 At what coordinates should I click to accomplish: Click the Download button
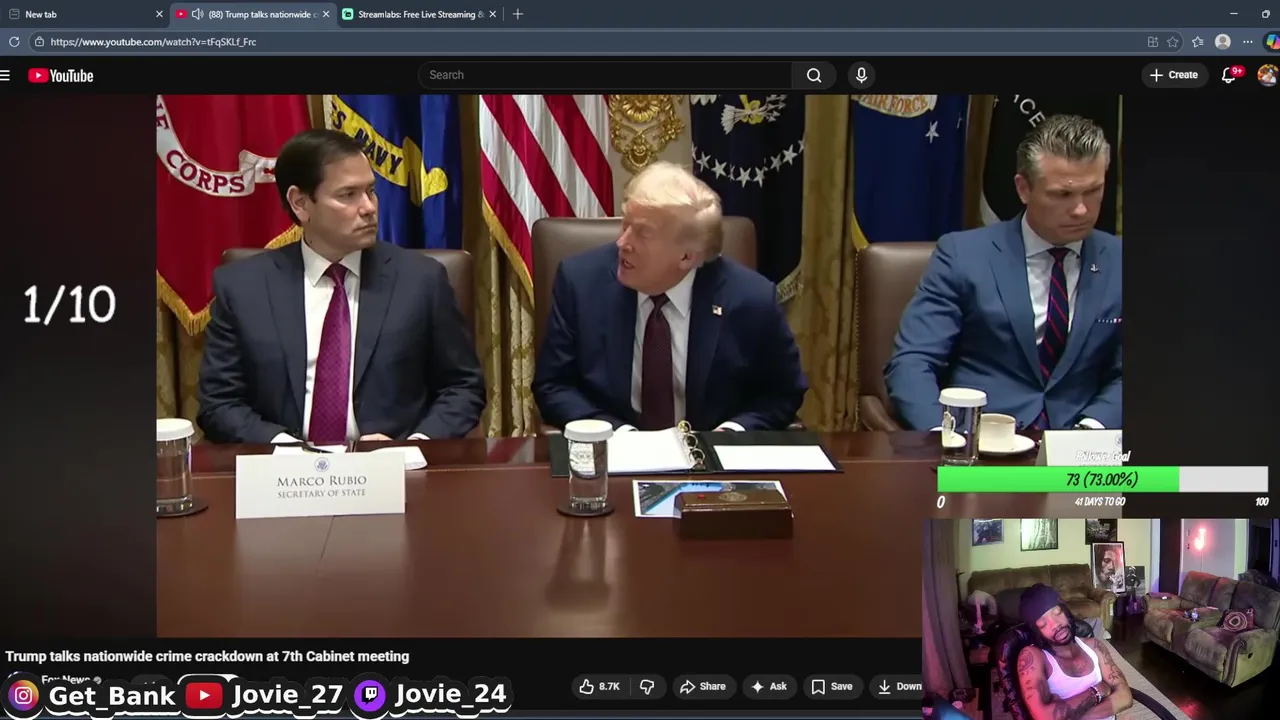click(x=898, y=686)
